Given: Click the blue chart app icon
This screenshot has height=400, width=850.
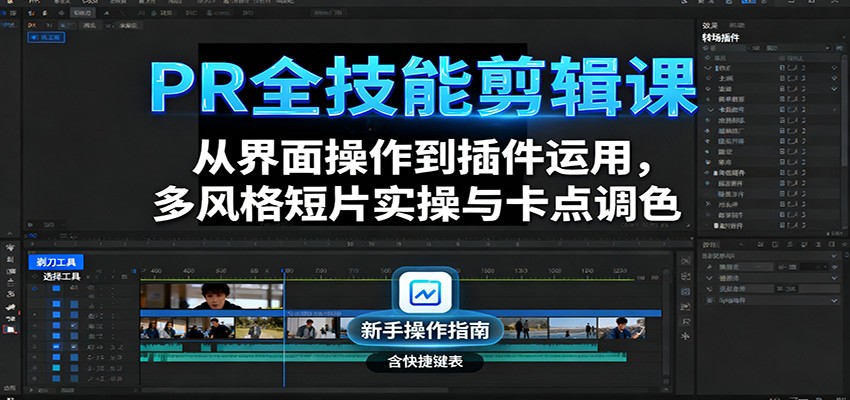Looking at the screenshot, I should [424, 292].
